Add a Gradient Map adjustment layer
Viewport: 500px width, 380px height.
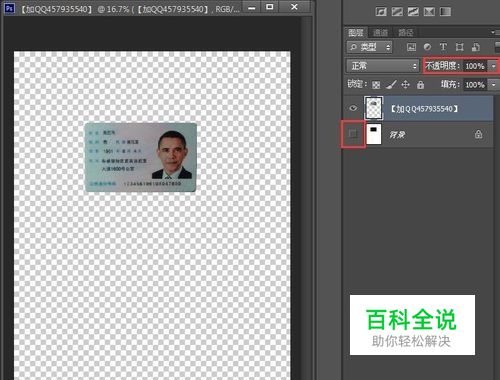pos(445,12)
